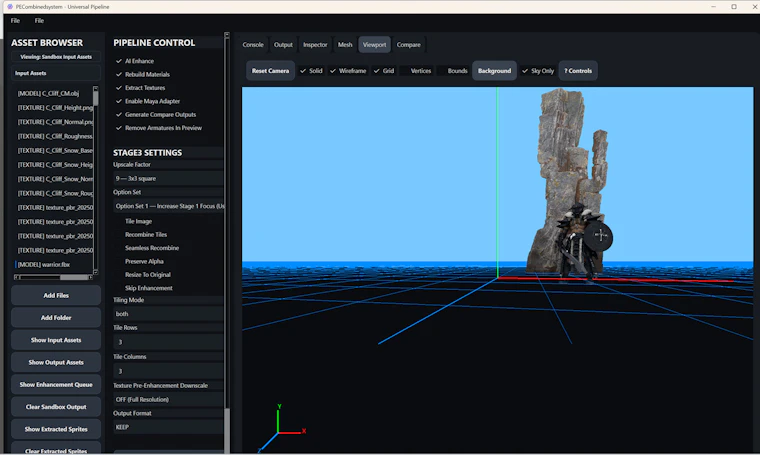Enable the Vertices checkbox
760x455 pixels.
pyautogui.click(x=416, y=71)
